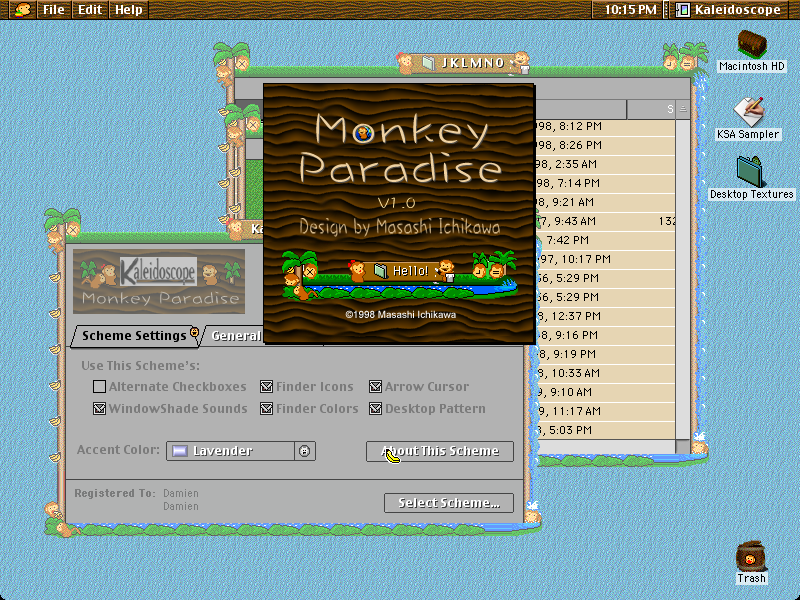Click the Hello! sample title bar in splash
This screenshot has width=800, height=600.
coord(402,271)
